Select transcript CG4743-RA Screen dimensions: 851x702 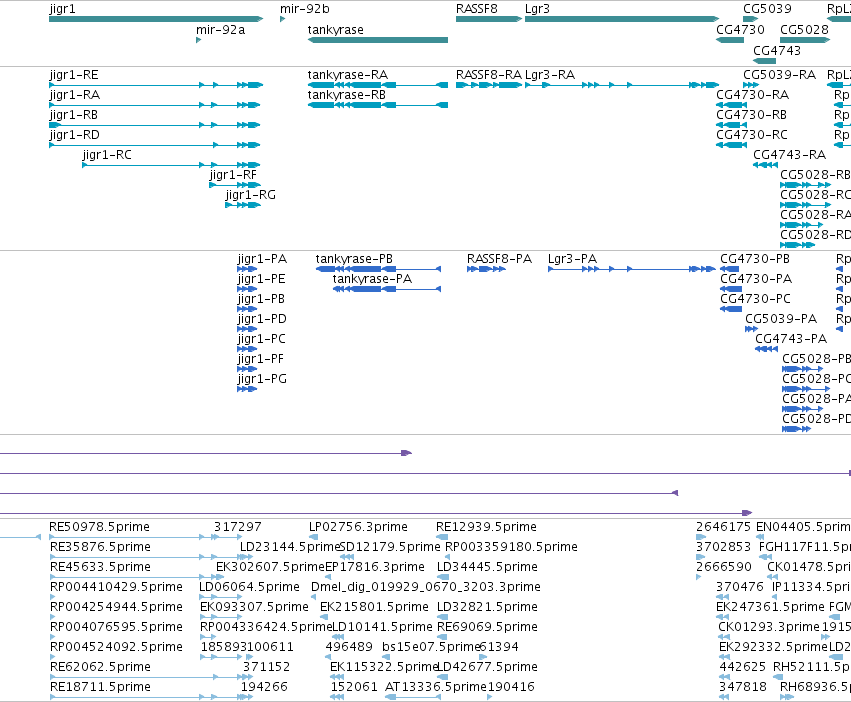point(765,165)
